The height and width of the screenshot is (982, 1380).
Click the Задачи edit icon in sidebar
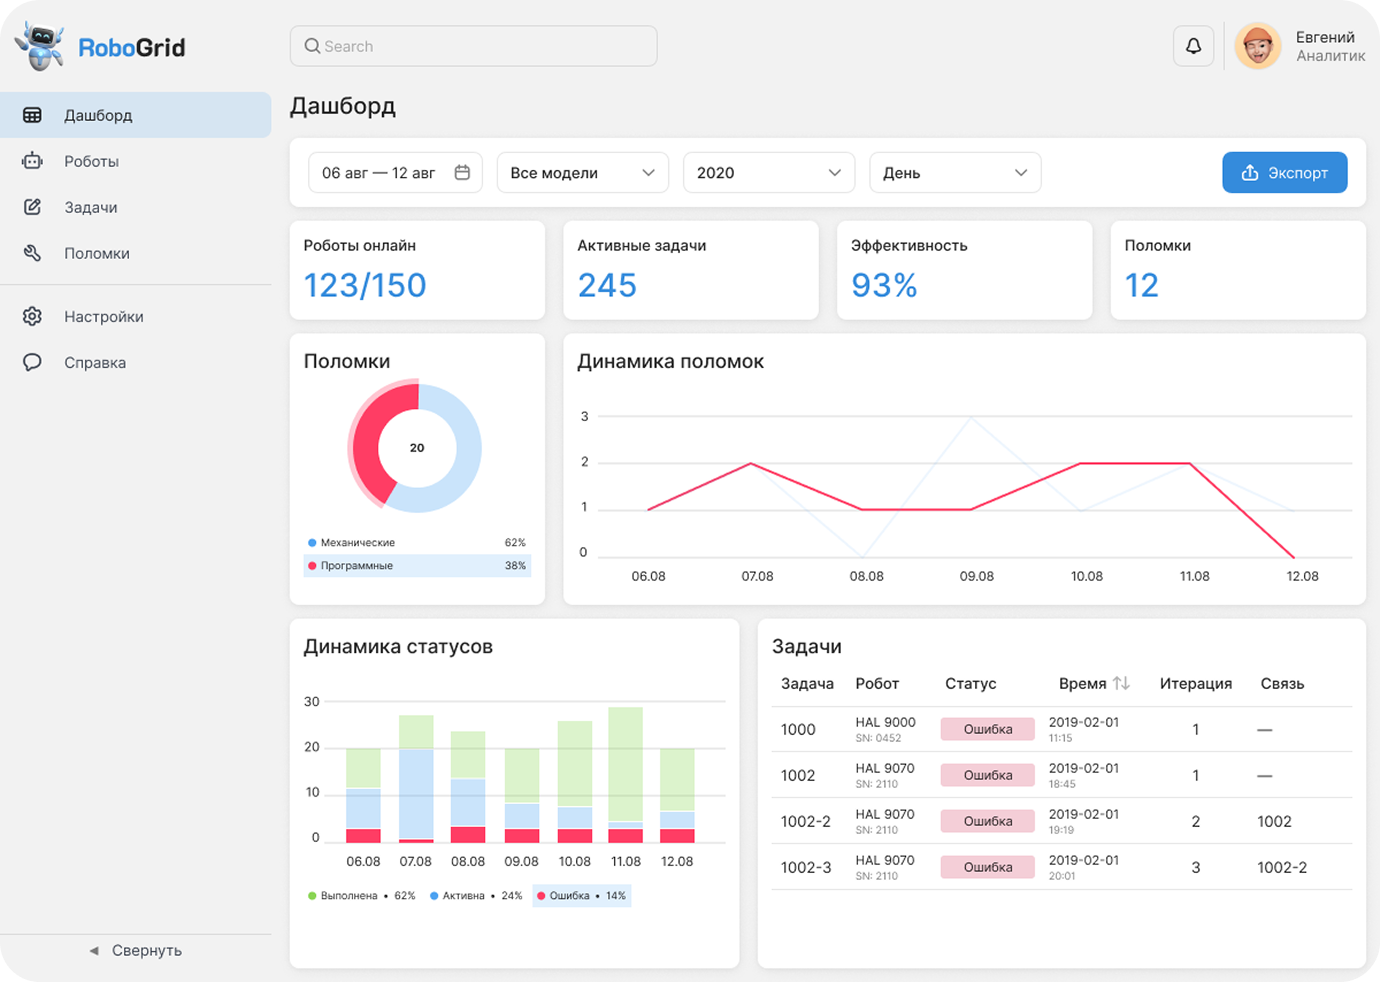pyautogui.click(x=32, y=207)
